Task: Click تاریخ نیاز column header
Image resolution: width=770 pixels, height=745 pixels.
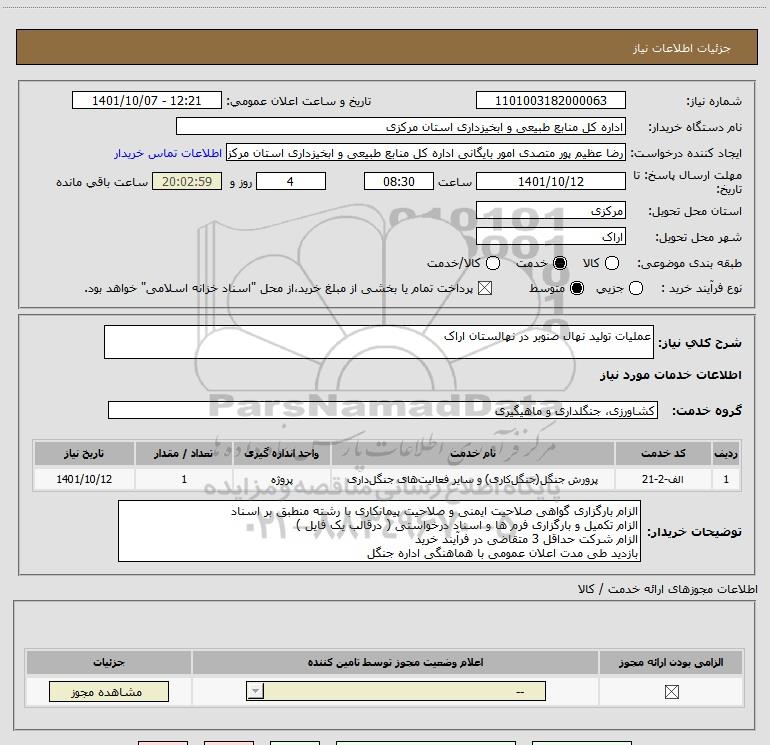Action: click(x=84, y=453)
